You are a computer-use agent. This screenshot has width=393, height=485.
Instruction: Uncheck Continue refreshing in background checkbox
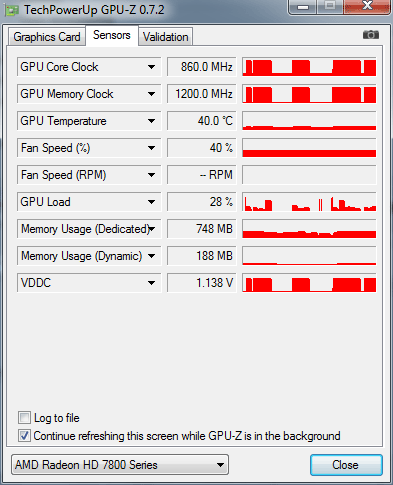tap(24, 436)
